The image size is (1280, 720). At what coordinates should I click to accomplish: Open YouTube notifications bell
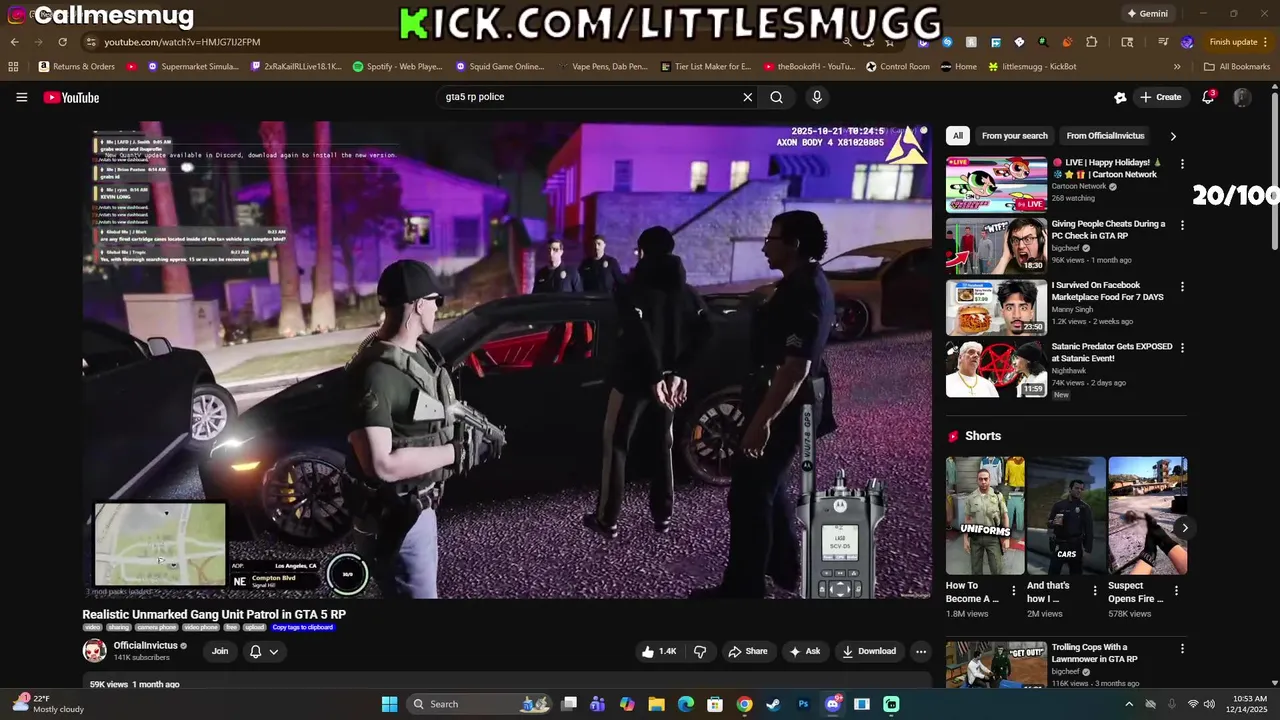[1208, 97]
